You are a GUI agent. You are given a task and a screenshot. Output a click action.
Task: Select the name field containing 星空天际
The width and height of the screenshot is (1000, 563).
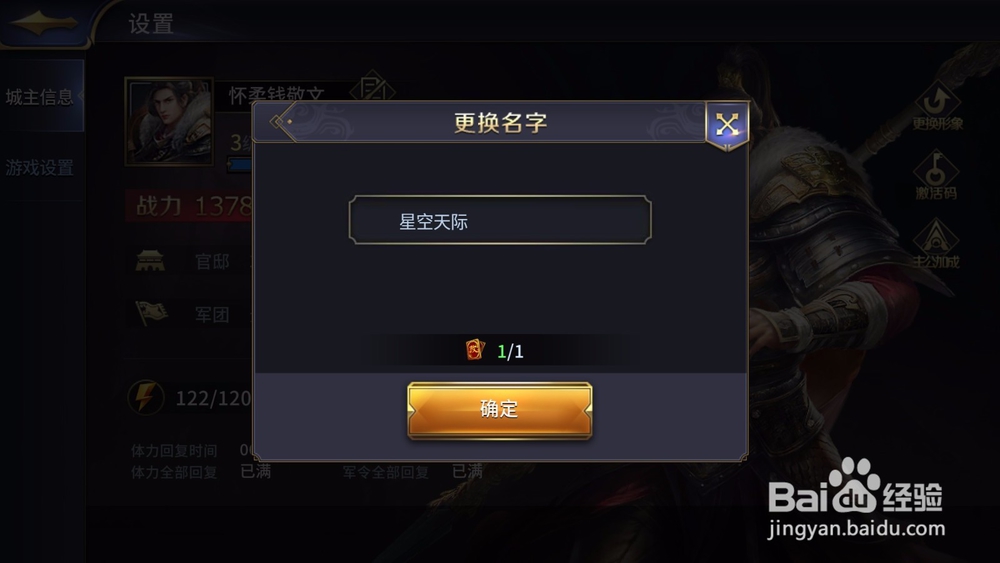500,220
